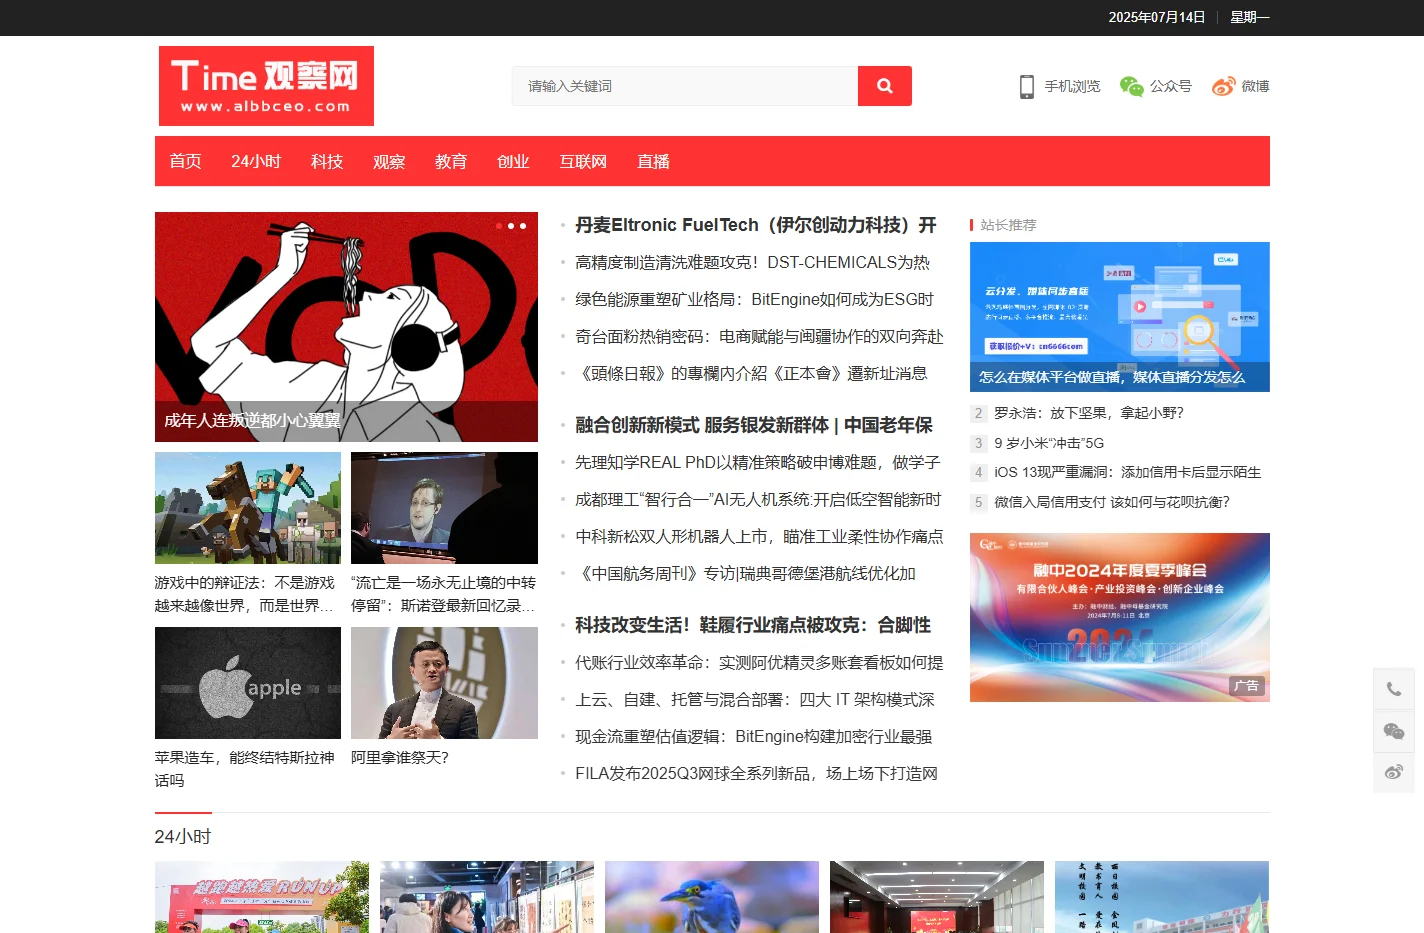Open recommended item 微信入局信用支付
Image resolution: width=1424 pixels, height=933 pixels.
1112,502
